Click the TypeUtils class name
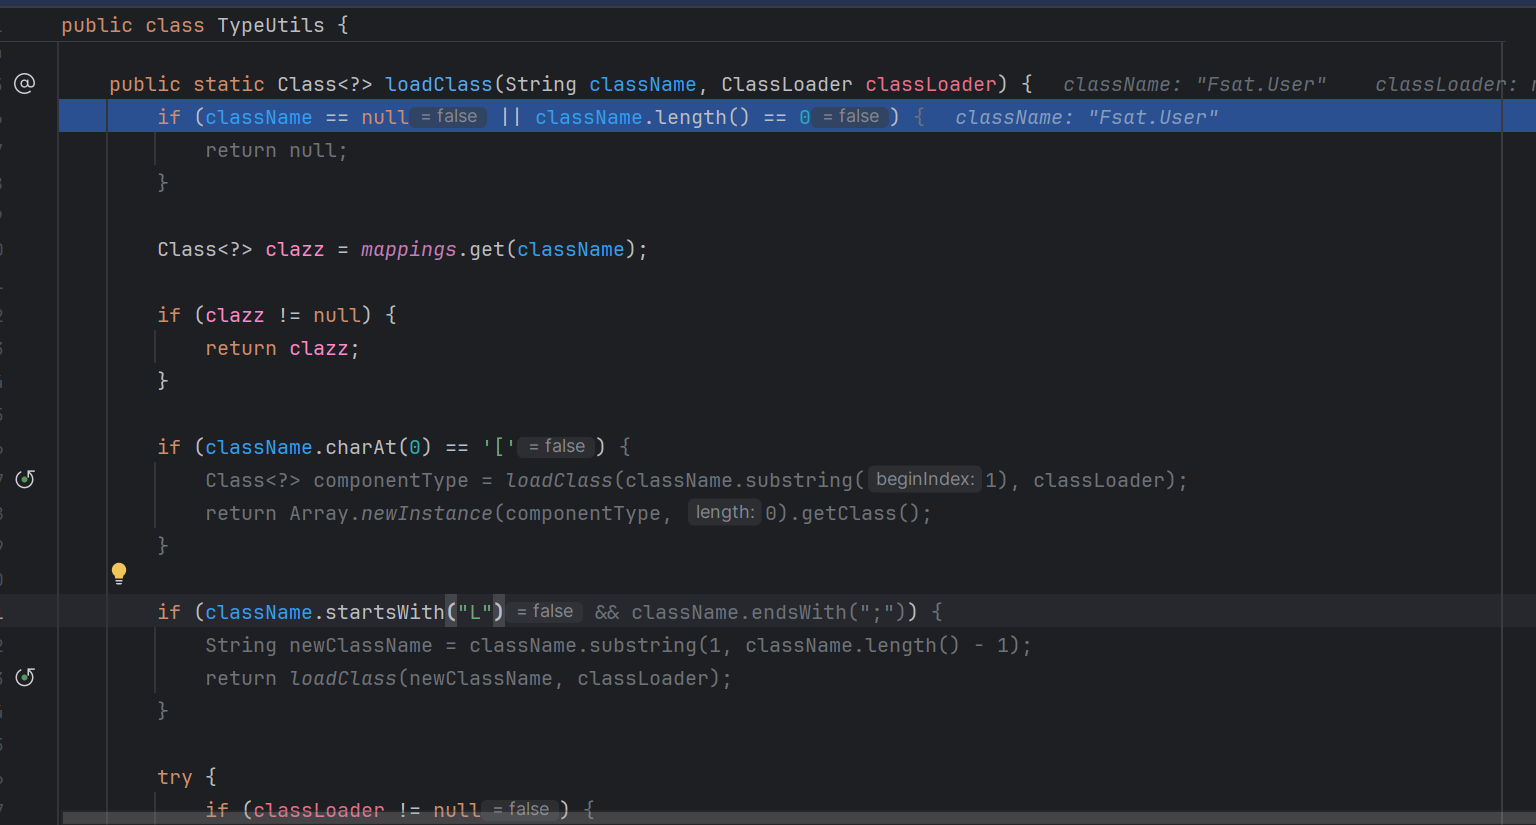This screenshot has width=1536, height=825. [x=270, y=25]
